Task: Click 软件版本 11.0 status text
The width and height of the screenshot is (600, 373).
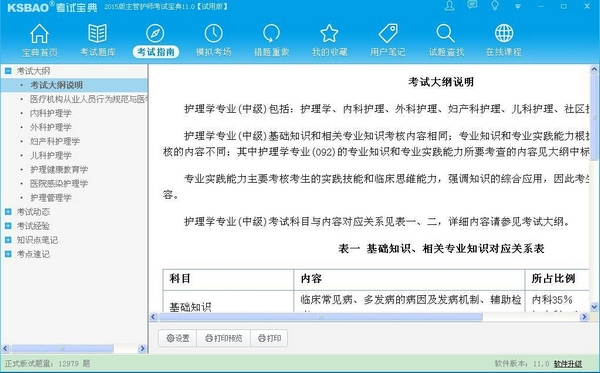Action: pyautogui.click(x=522, y=364)
